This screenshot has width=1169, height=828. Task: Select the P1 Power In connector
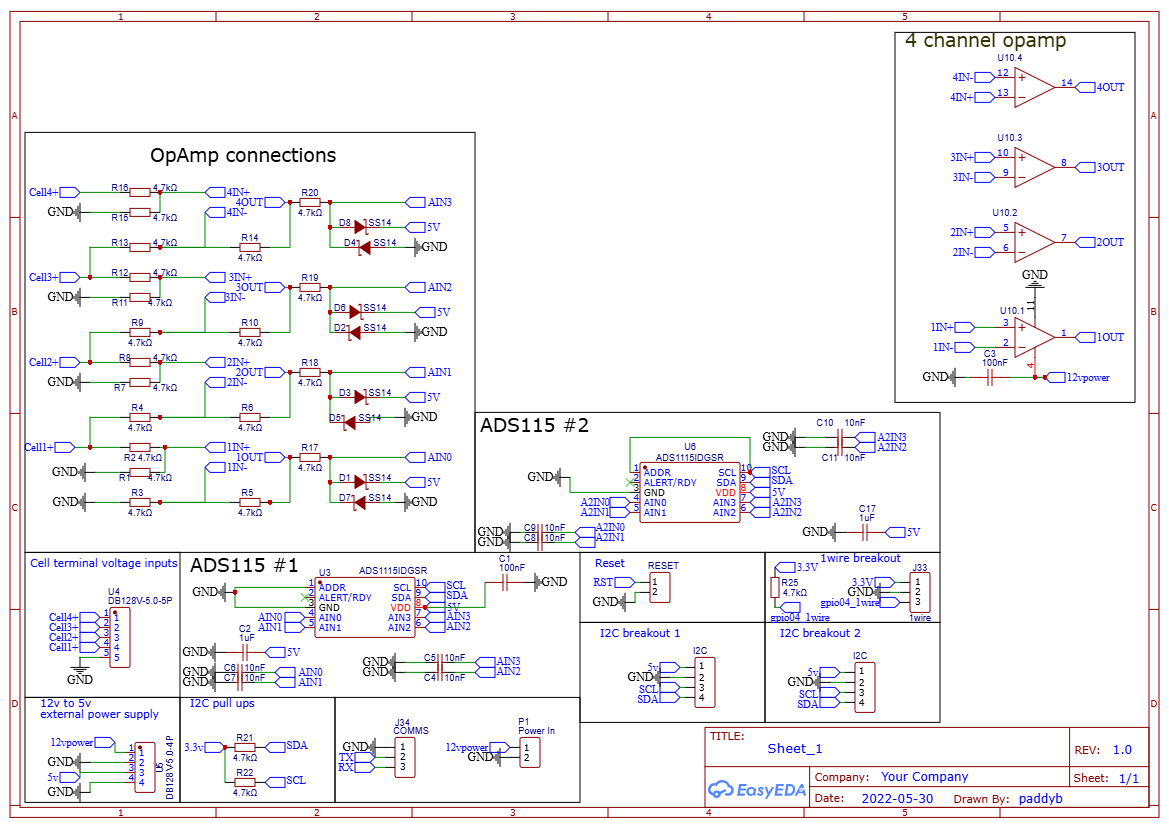pyautogui.click(x=529, y=752)
